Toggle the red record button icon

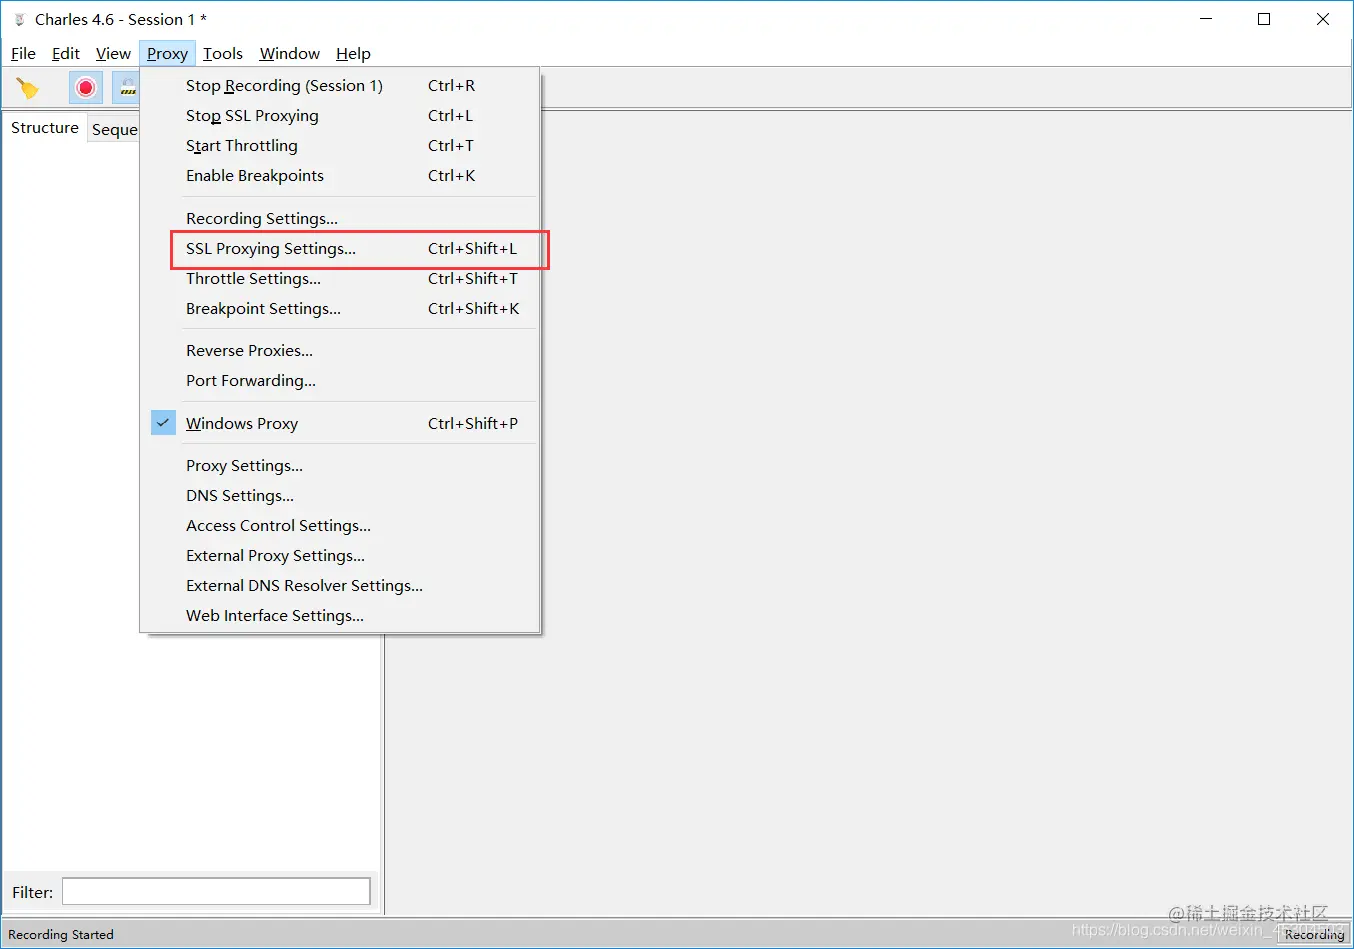(x=86, y=88)
